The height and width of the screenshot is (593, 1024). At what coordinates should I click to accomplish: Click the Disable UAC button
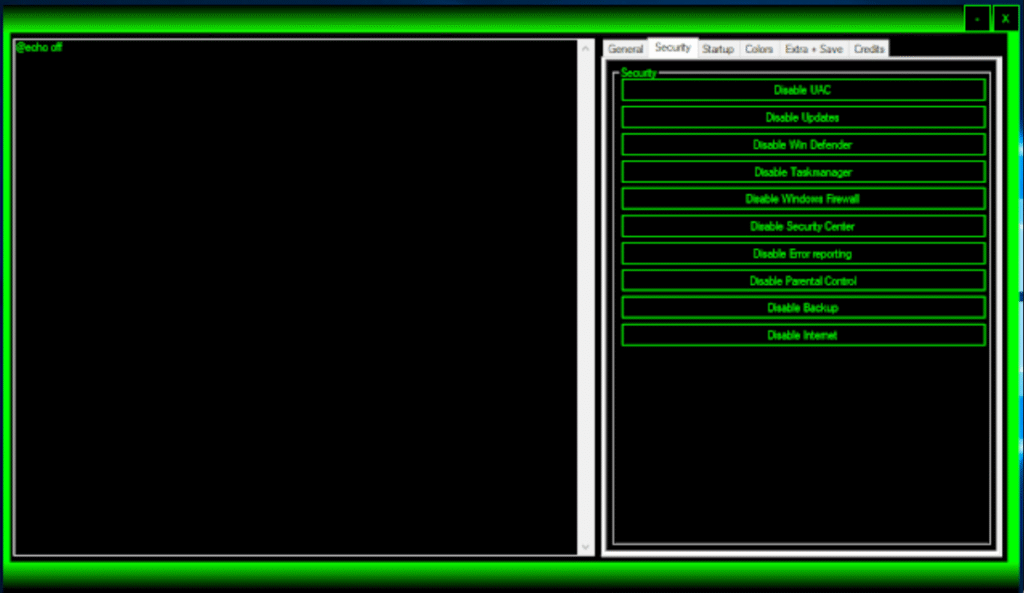803,89
